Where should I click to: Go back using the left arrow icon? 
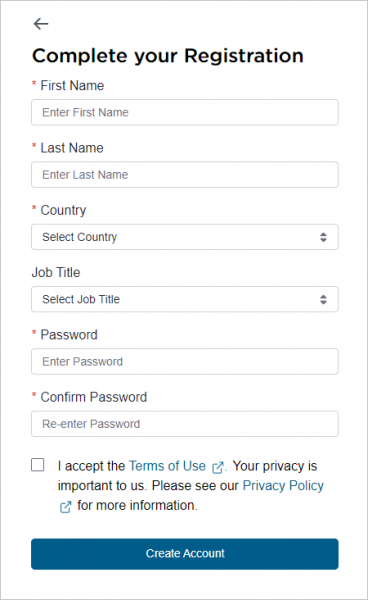click(x=41, y=24)
